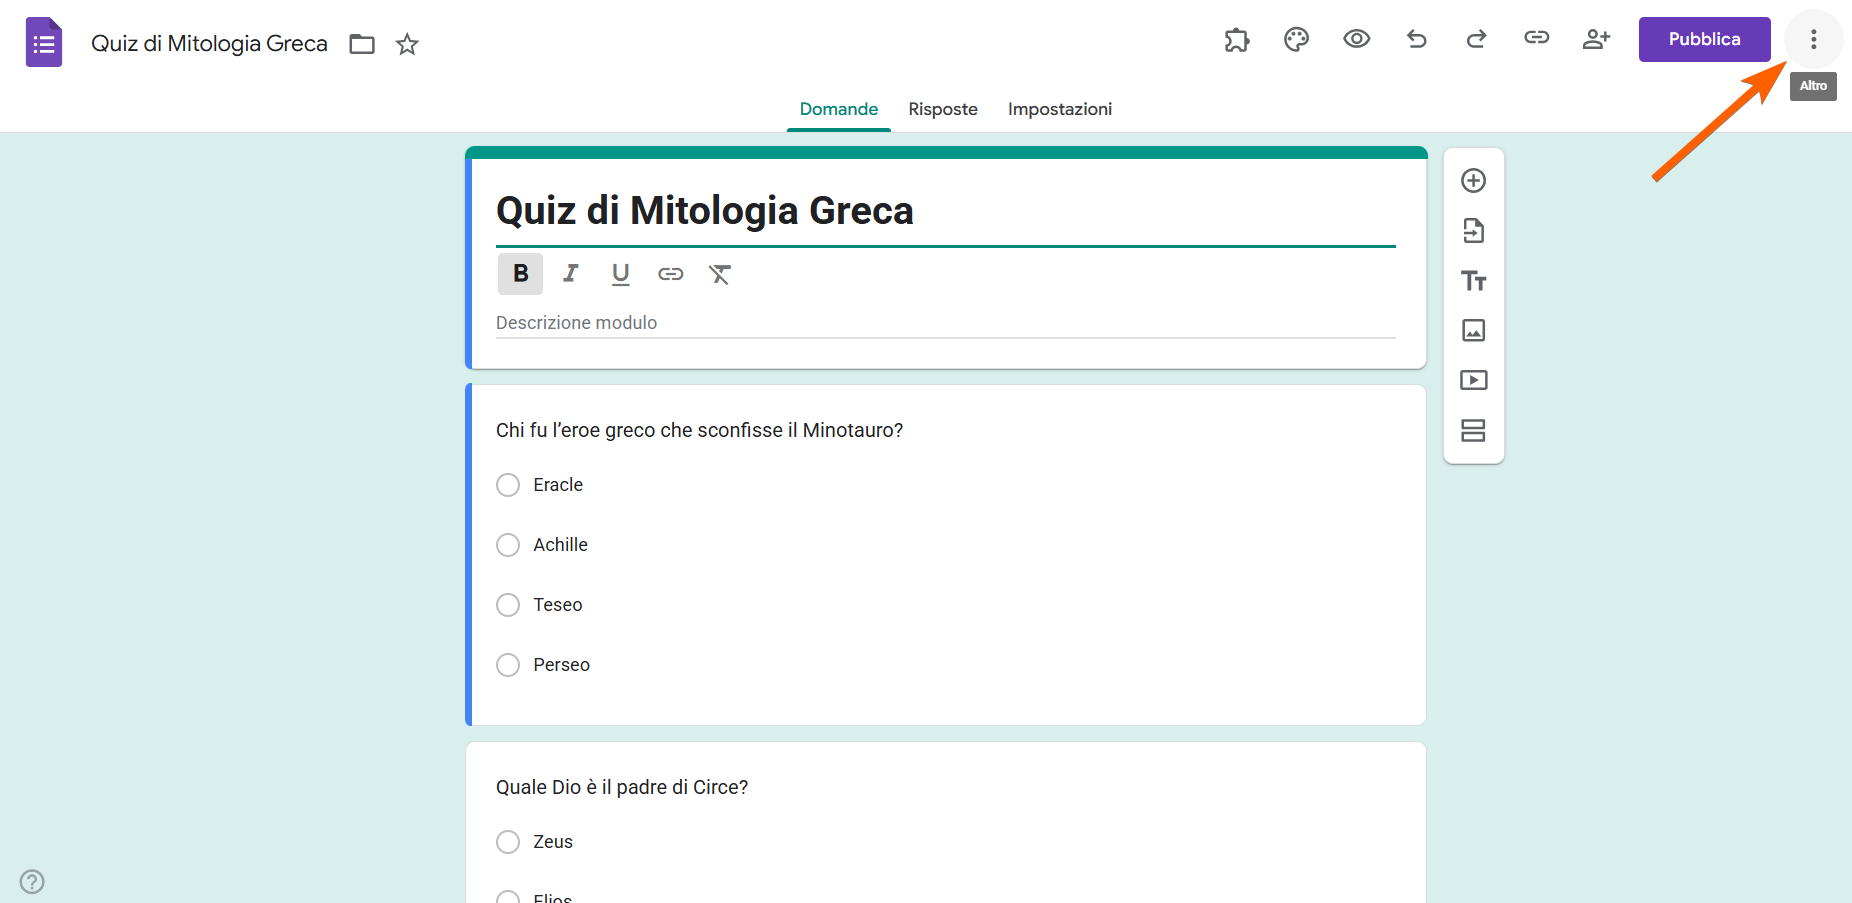Open the Impostazioni tab
The height and width of the screenshot is (903, 1852).
point(1059,109)
